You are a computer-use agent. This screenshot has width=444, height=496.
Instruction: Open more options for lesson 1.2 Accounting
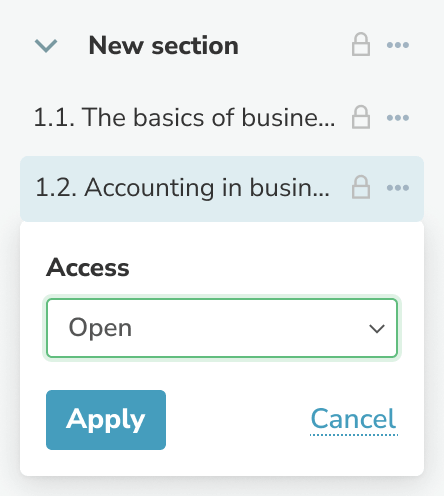[x=398, y=188]
